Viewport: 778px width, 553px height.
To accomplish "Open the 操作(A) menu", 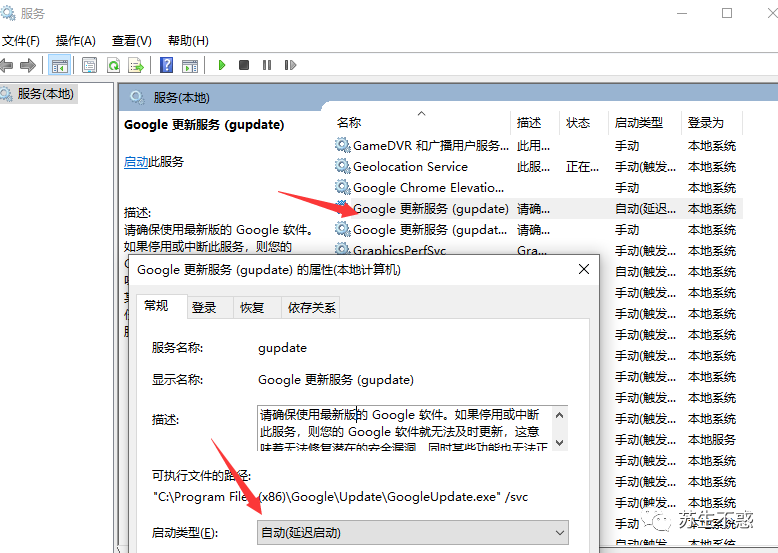I will tap(75, 41).
